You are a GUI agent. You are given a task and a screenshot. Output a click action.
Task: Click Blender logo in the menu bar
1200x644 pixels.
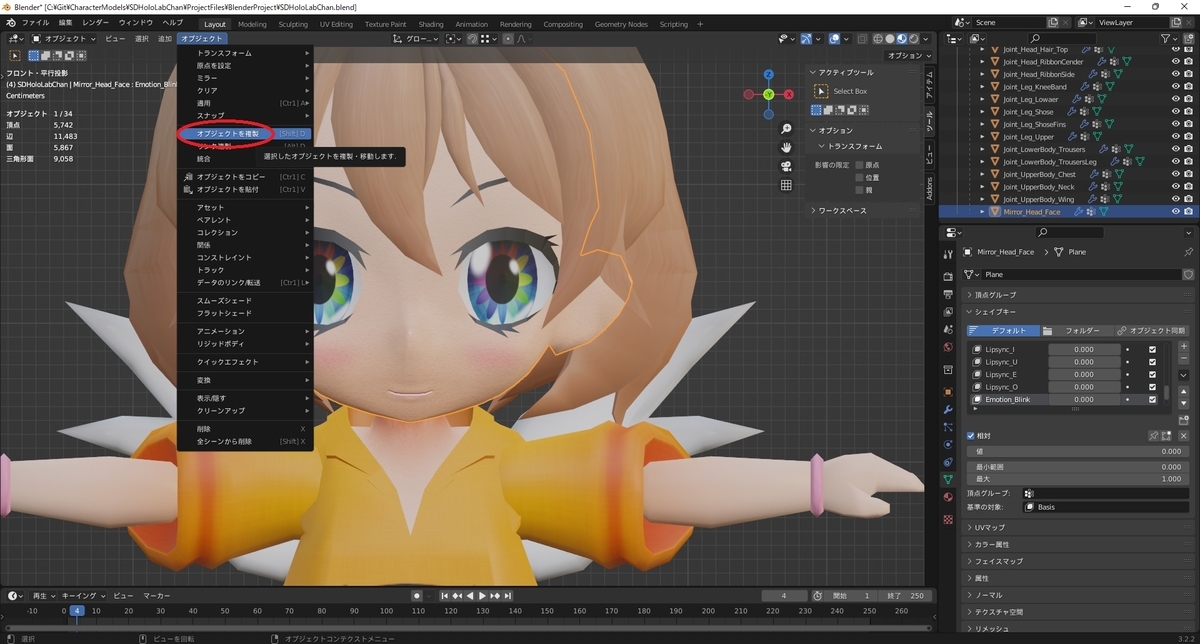click(x=10, y=23)
